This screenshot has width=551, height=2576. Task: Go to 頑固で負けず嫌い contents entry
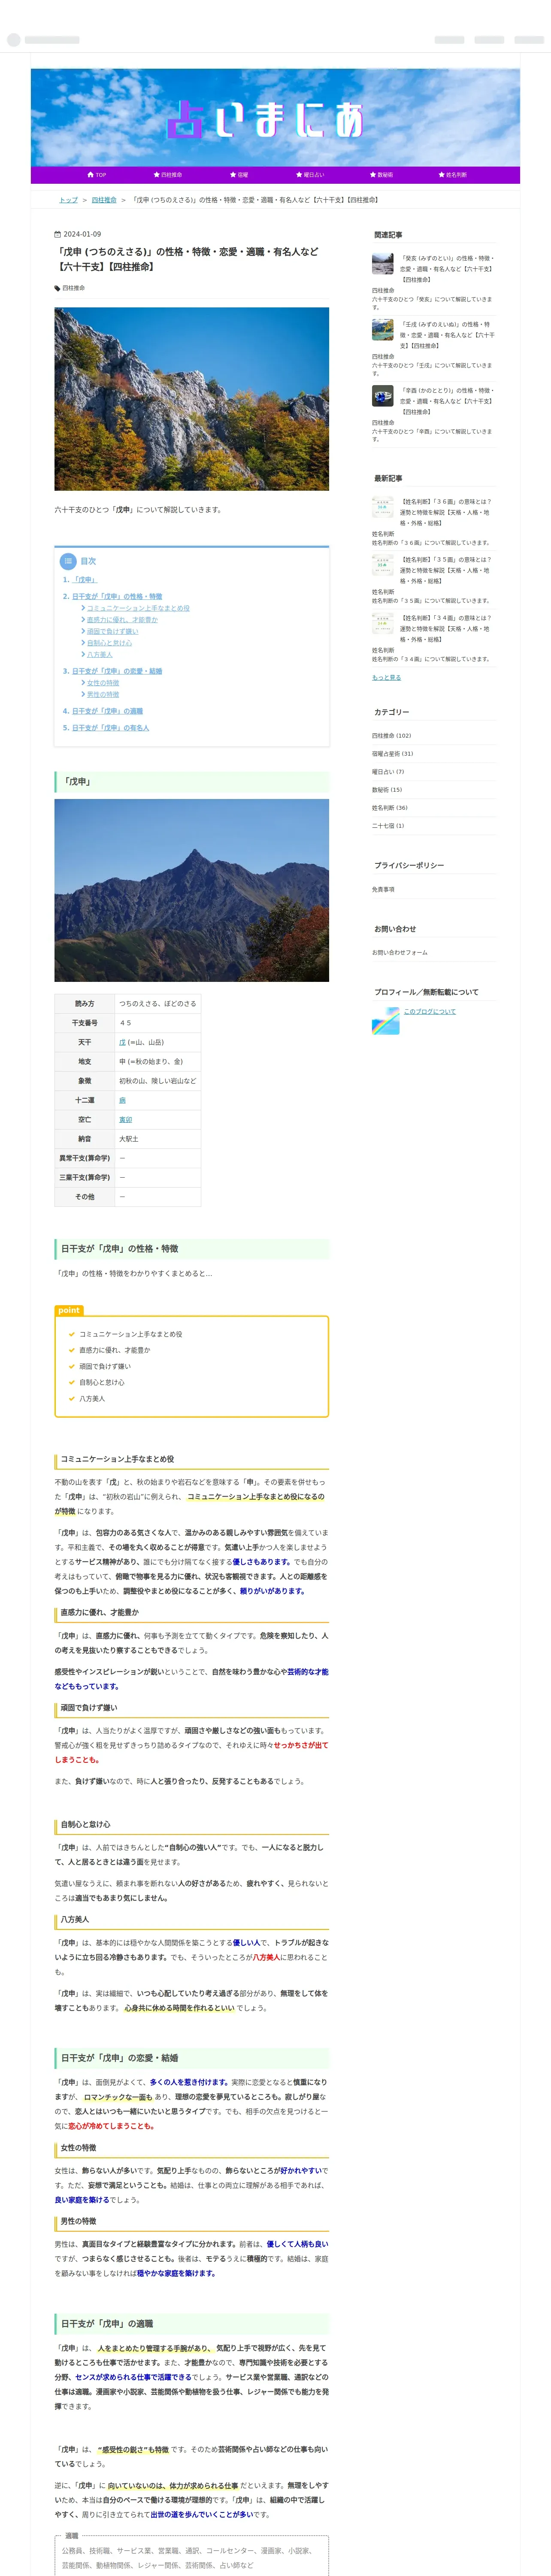coord(113,631)
